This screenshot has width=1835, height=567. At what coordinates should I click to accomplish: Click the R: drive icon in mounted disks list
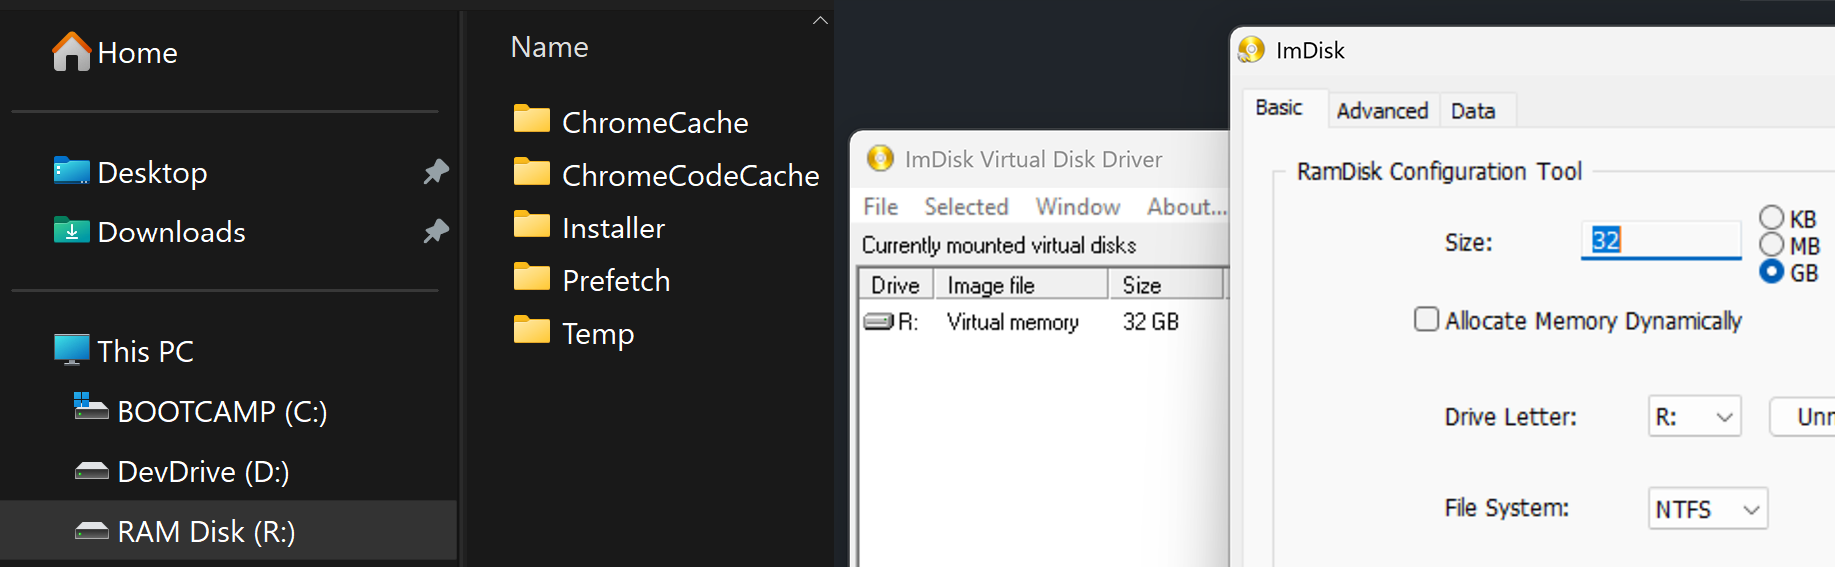[879, 322]
